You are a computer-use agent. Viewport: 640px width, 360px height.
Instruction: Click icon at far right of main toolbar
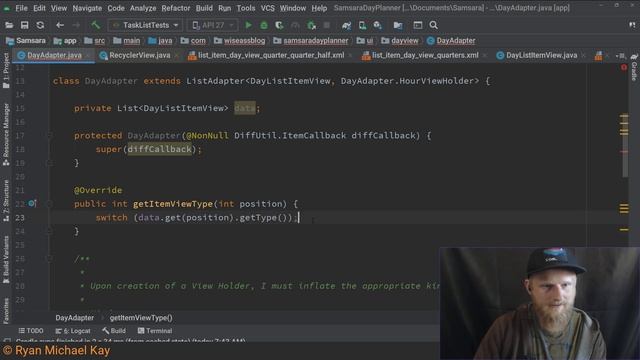[632, 25]
